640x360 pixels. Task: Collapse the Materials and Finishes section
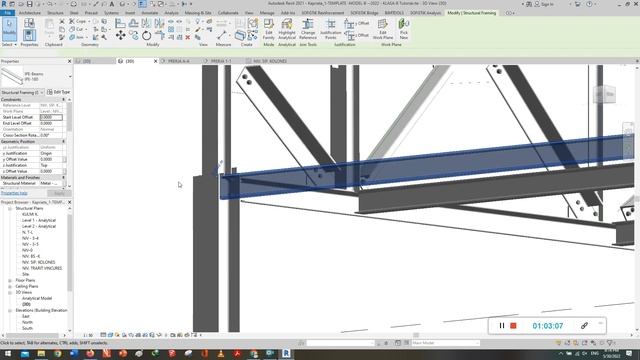(x=63, y=178)
